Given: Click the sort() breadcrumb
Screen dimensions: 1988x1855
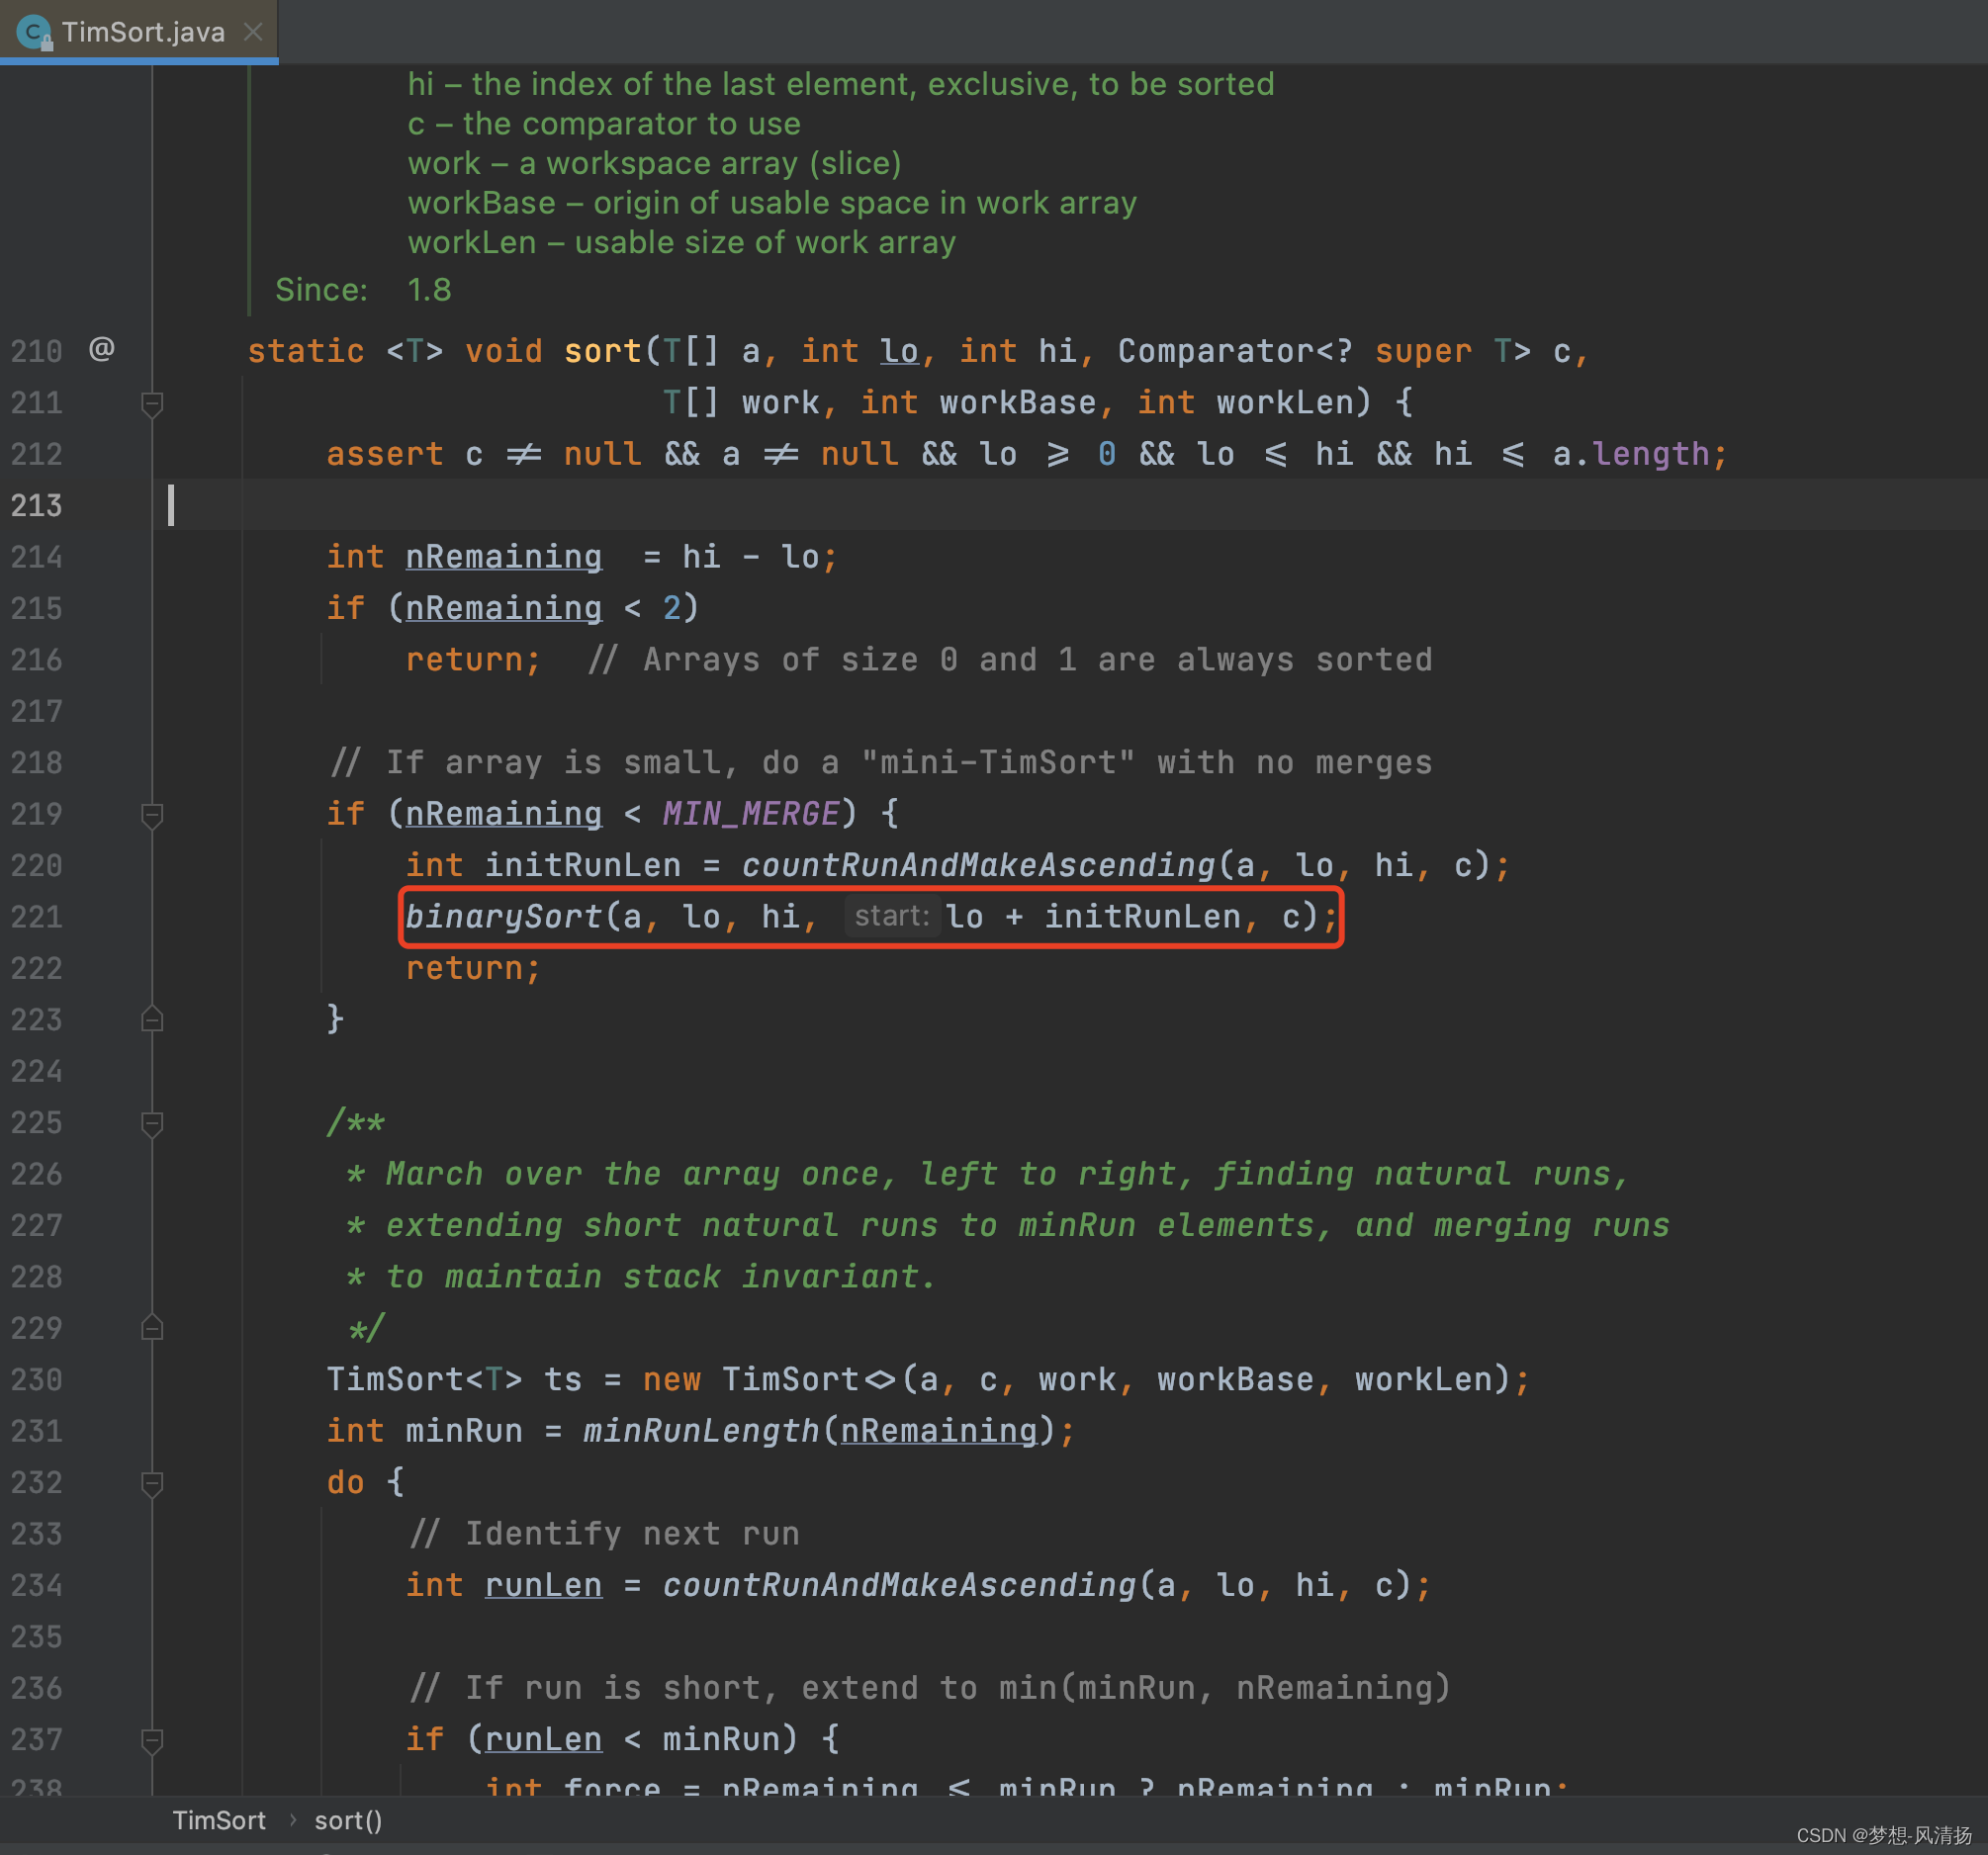Looking at the screenshot, I should click(x=348, y=1820).
